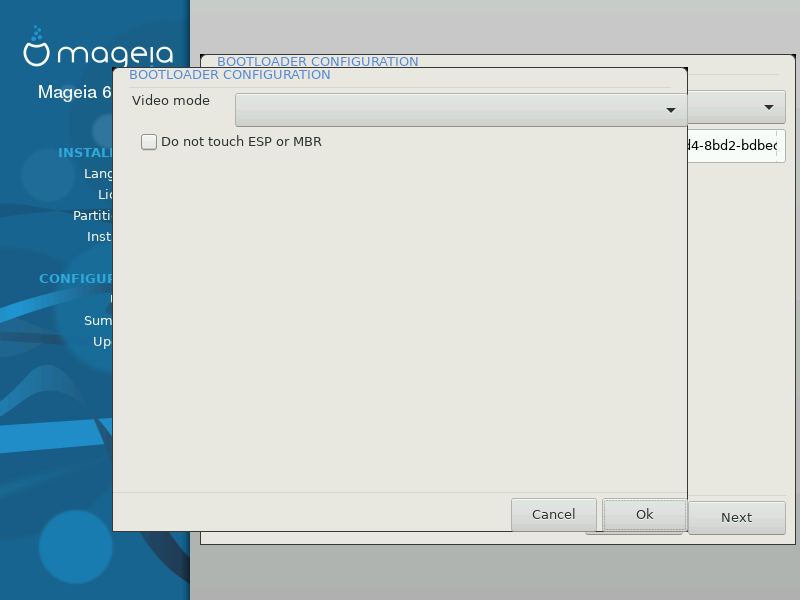
Task: Click the Next button
Action: coord(736,517)
